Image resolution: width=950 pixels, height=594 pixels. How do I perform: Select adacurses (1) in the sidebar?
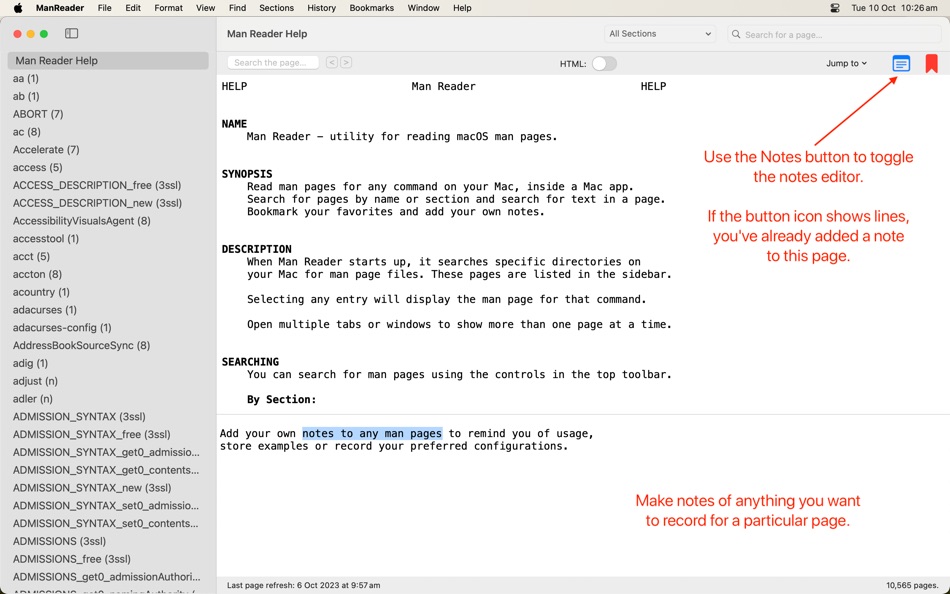pyautogui.click(x=108, y=310)
